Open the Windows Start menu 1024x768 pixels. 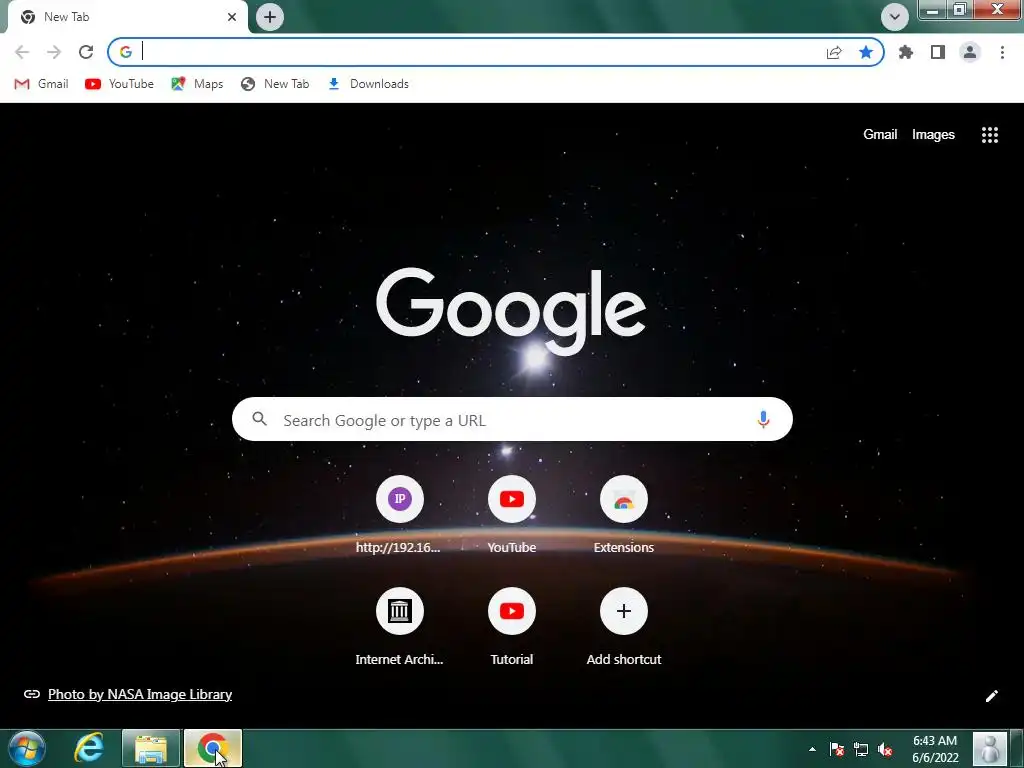(x=27, y=748)
